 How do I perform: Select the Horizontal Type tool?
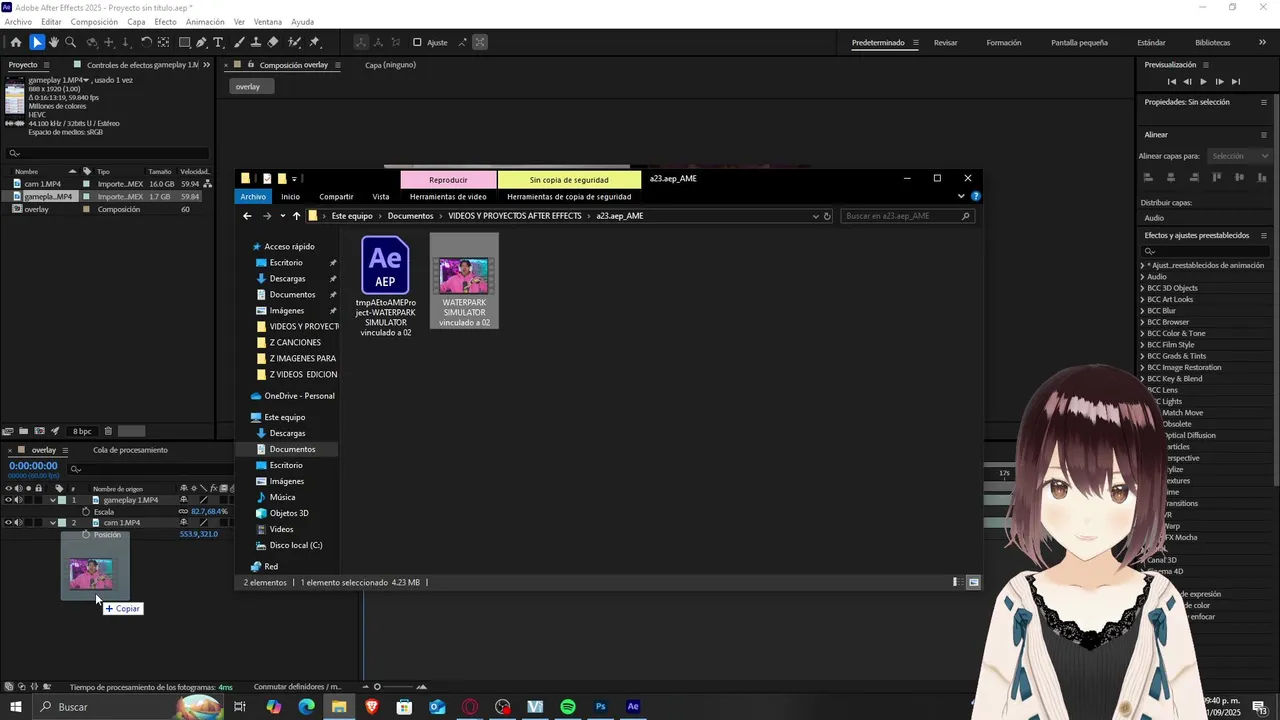[219, 42]
